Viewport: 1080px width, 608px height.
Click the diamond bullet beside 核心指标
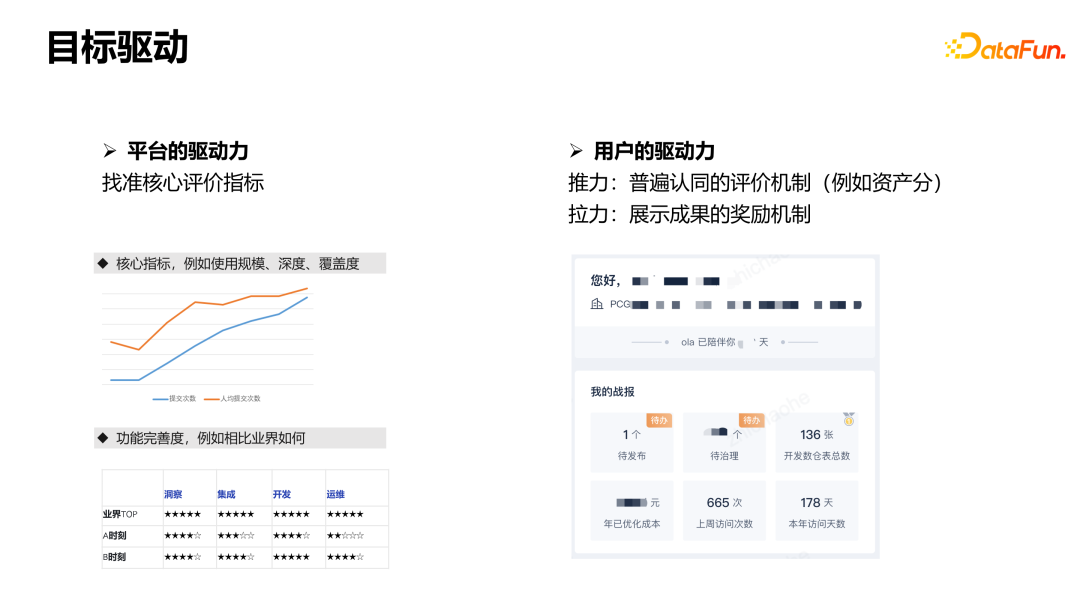click(x=102, y=263)
